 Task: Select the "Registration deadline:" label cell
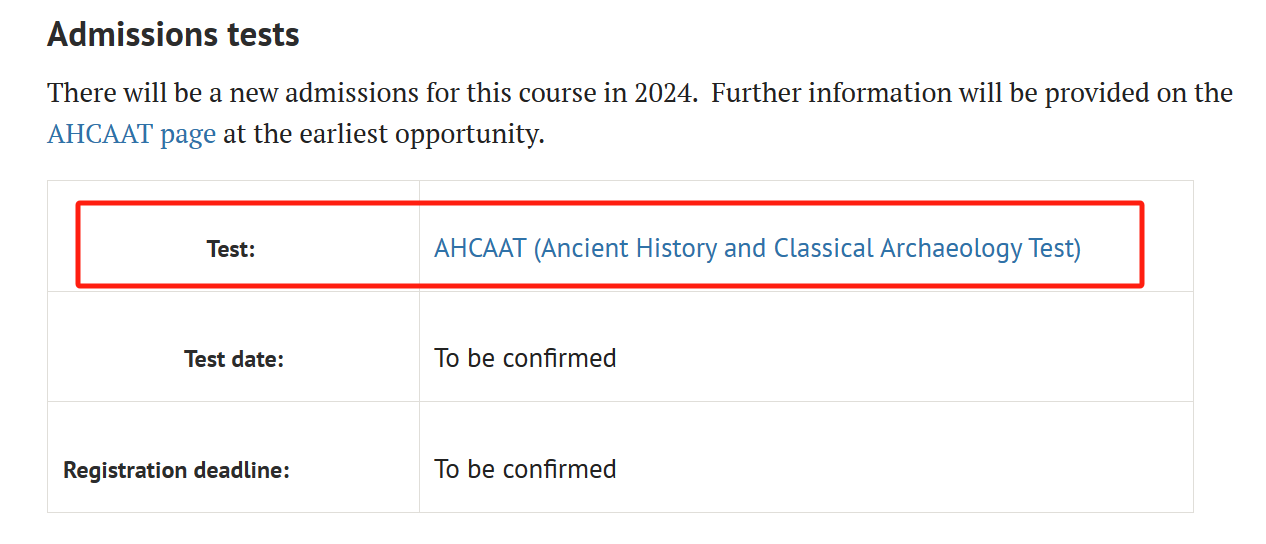coord(176,470)
